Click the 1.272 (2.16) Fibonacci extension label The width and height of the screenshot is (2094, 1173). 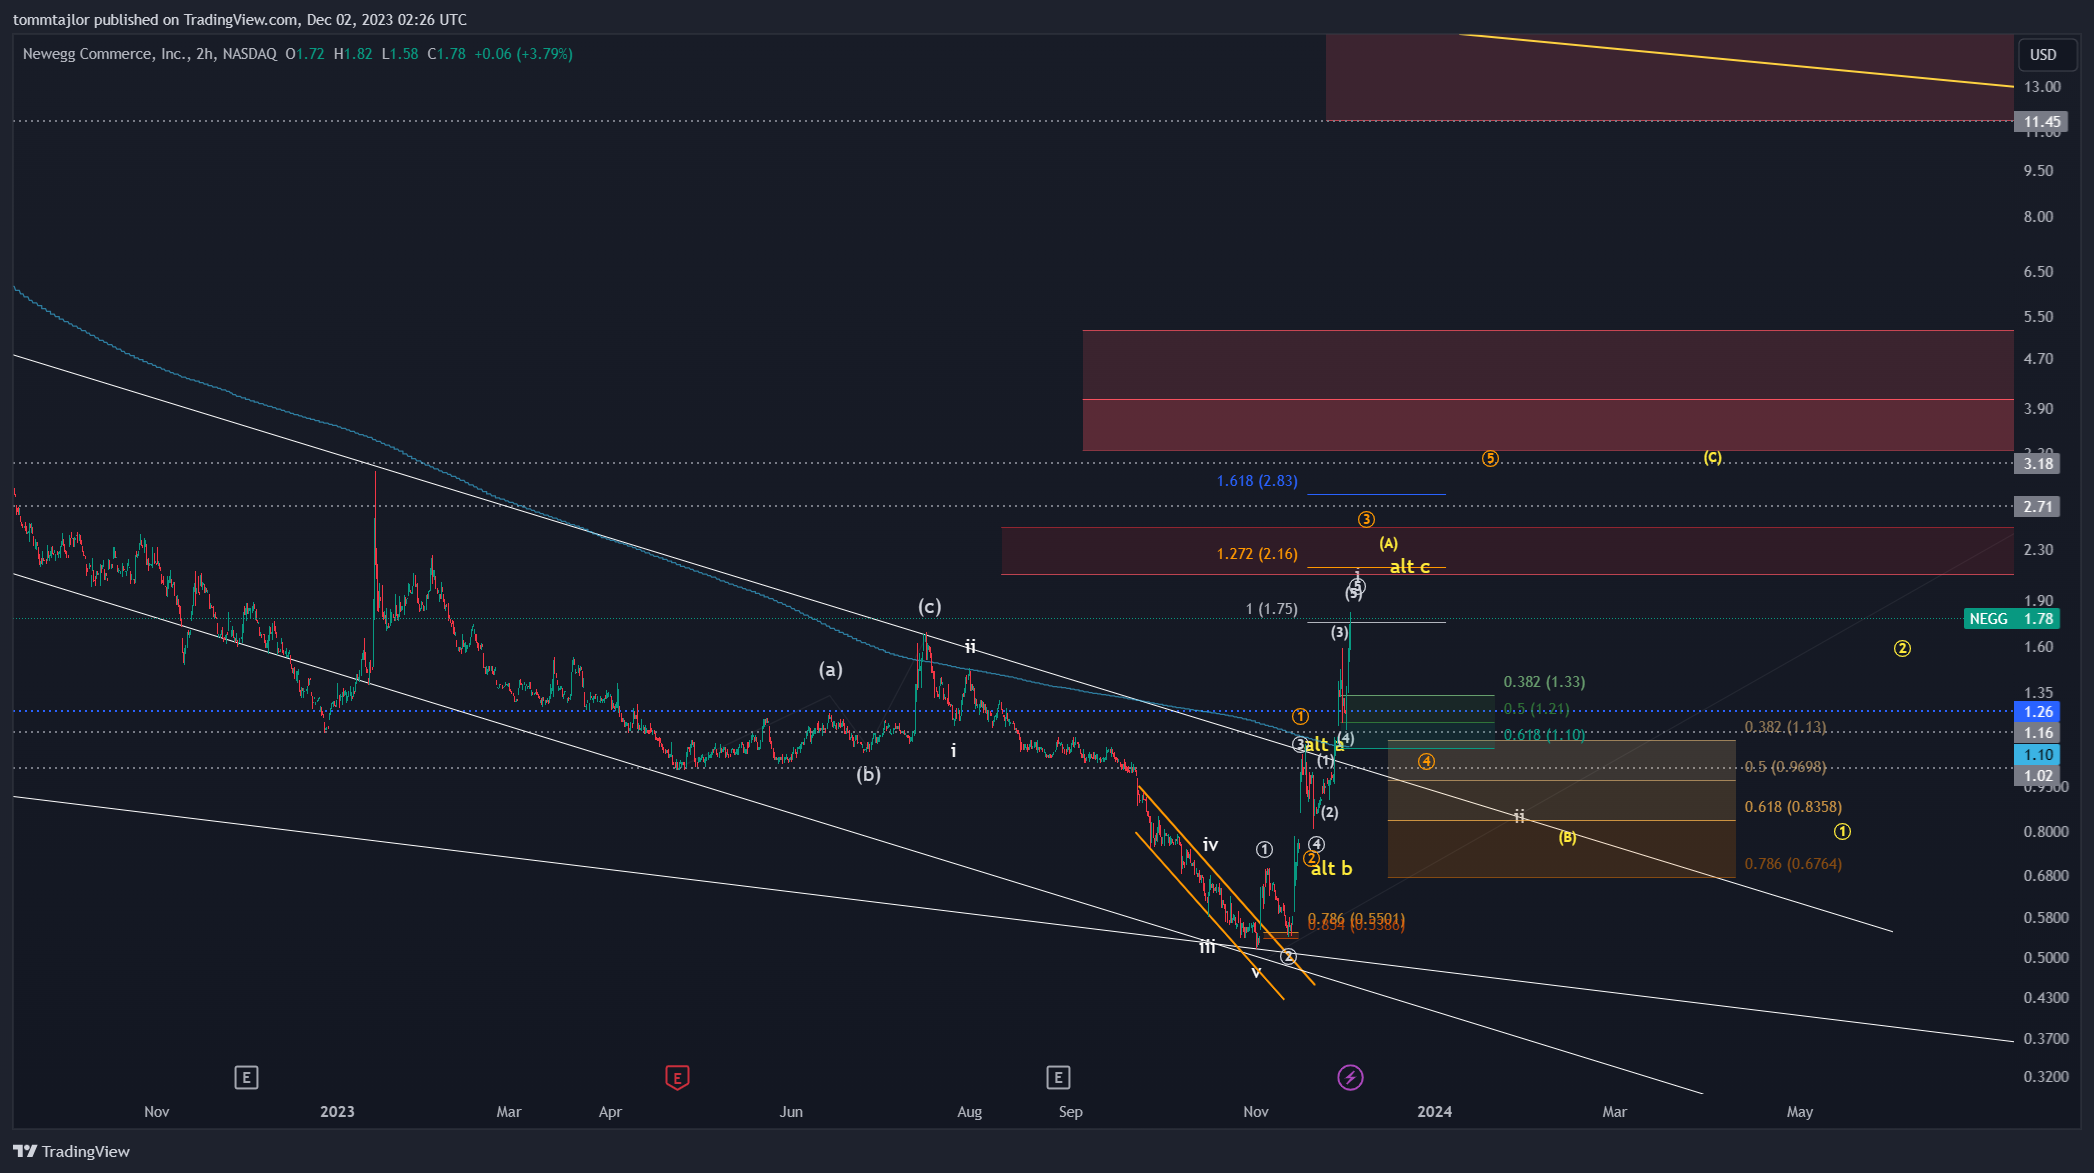click(x=1257, y=554)
